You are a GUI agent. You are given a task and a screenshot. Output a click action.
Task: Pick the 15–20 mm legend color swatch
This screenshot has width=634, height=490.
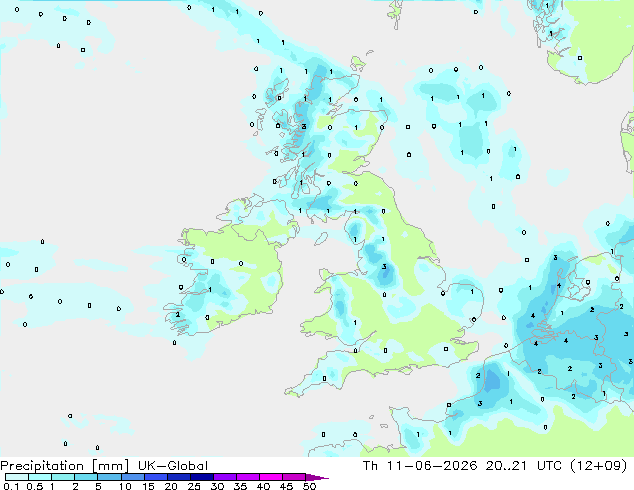click(x=156, y=477)
